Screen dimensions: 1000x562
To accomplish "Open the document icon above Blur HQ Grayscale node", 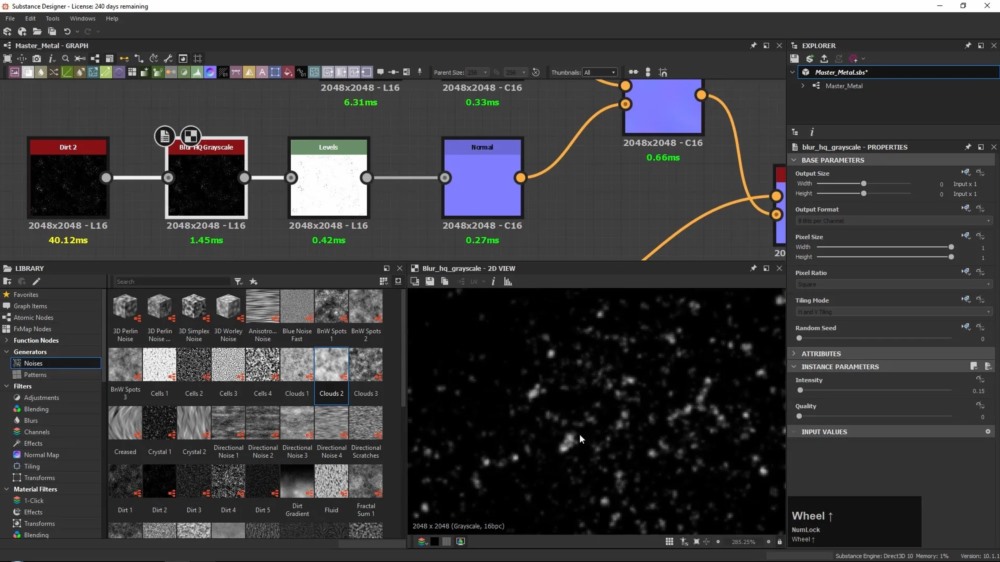I will 165,135.
